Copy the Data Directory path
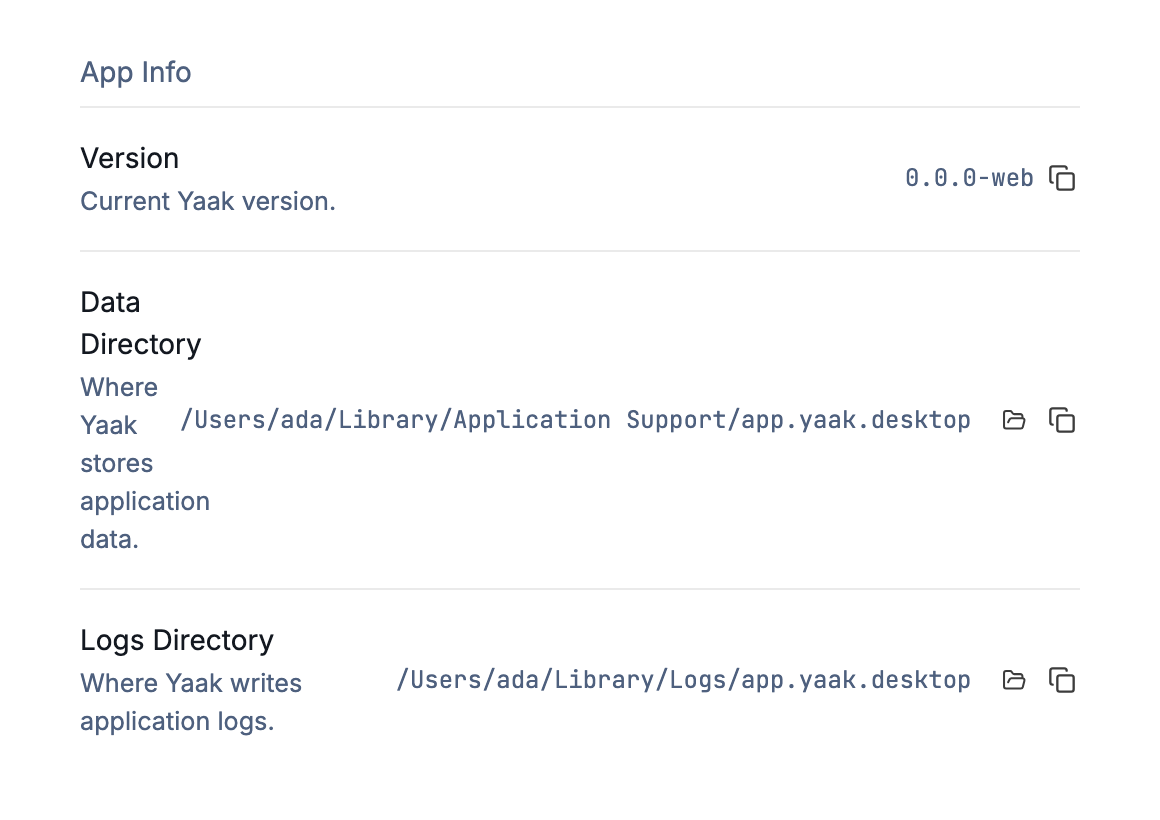Image resolution: width=1160 pixels, height=820 pixels. pyautogui.click(x=1062, y=420)
